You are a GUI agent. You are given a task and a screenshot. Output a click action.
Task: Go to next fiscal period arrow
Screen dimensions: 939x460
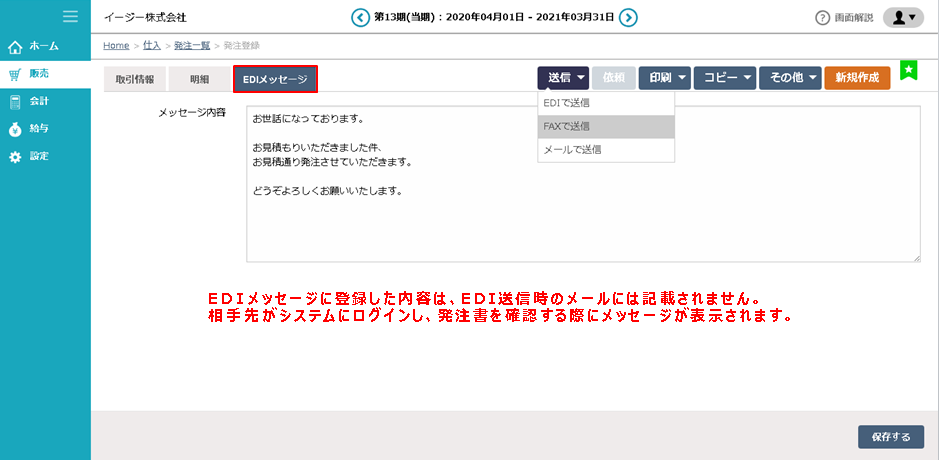coord(628,17)
